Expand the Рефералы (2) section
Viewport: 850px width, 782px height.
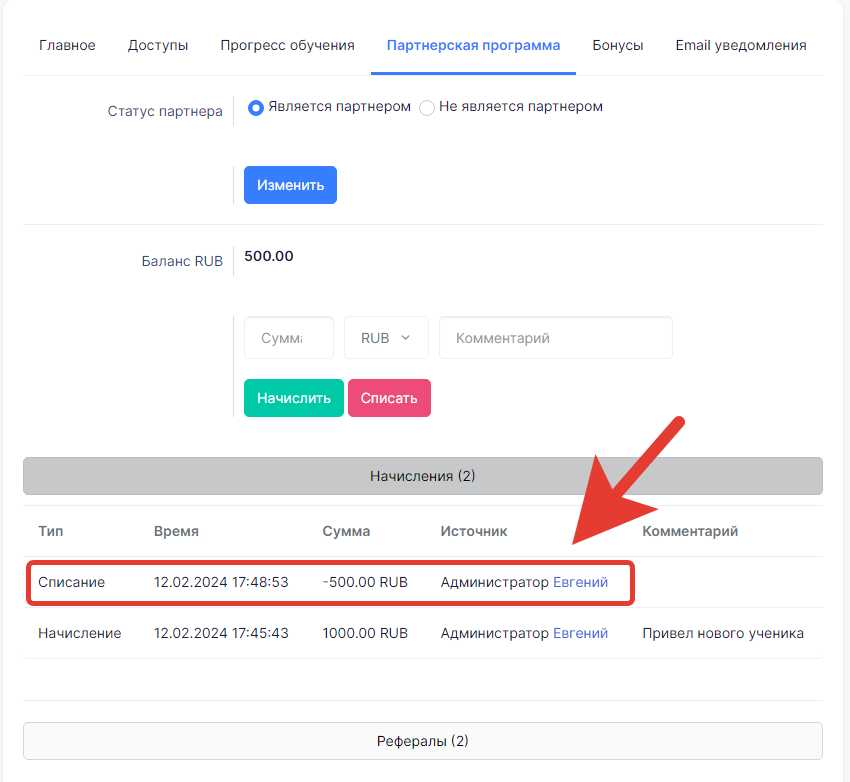point(423,741)
